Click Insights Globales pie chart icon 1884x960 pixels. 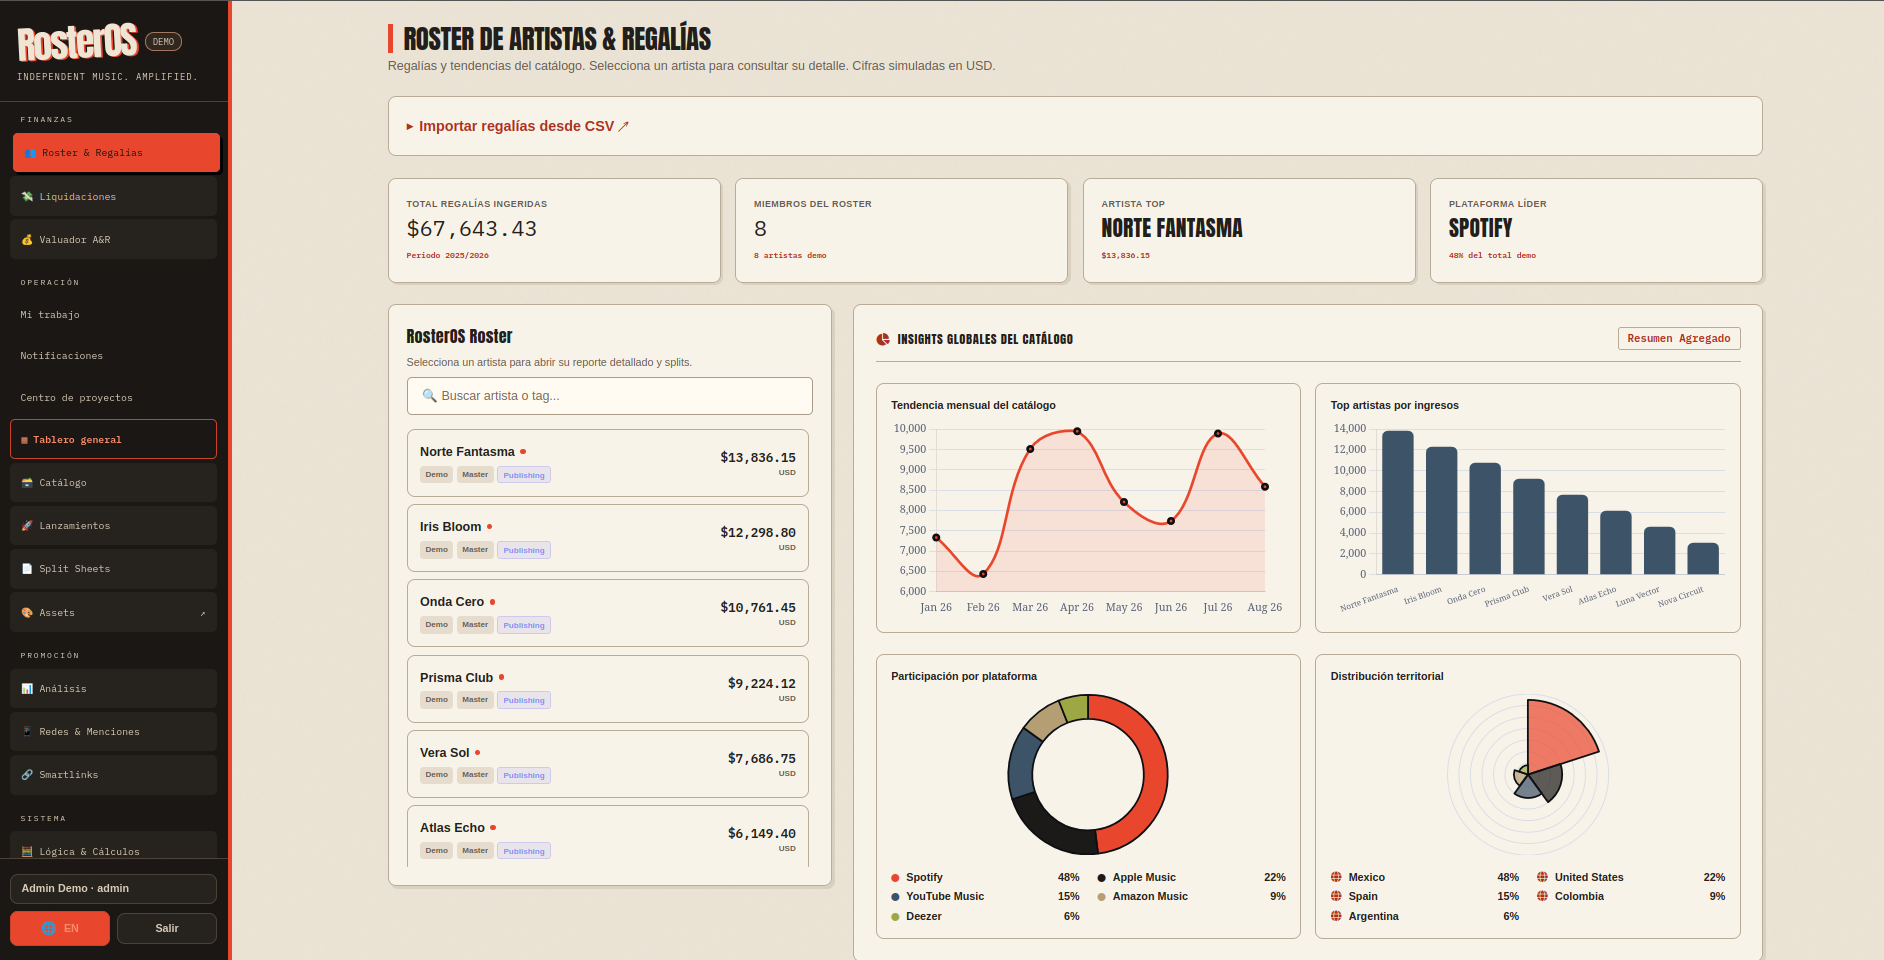point(883,340)
